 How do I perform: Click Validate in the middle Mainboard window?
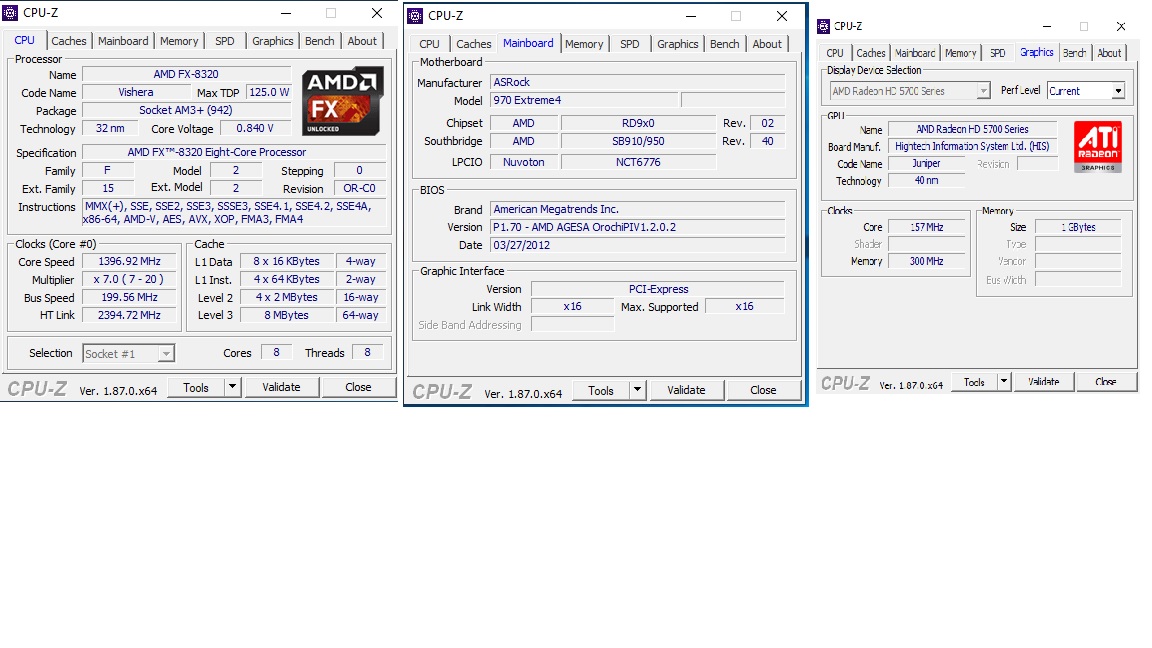(686, 390)
